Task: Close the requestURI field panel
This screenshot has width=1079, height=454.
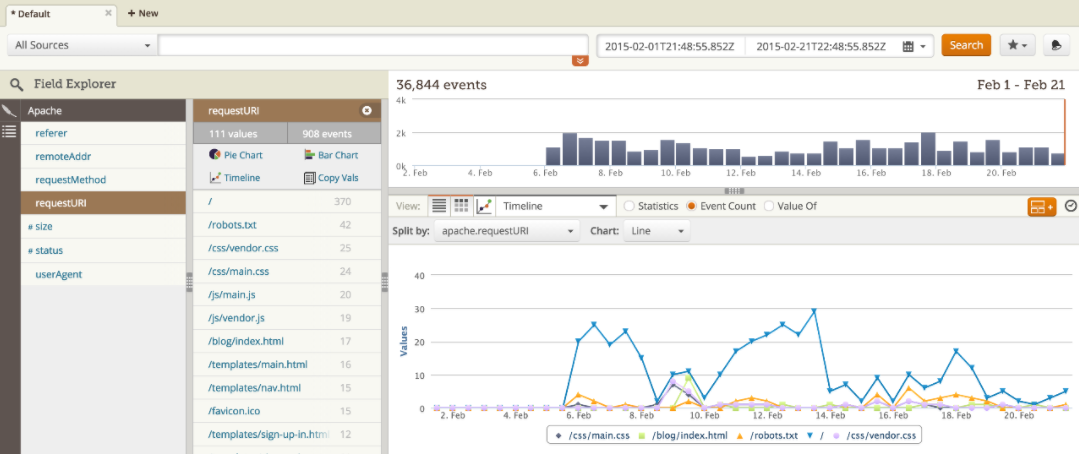Action: coord(367,110)
